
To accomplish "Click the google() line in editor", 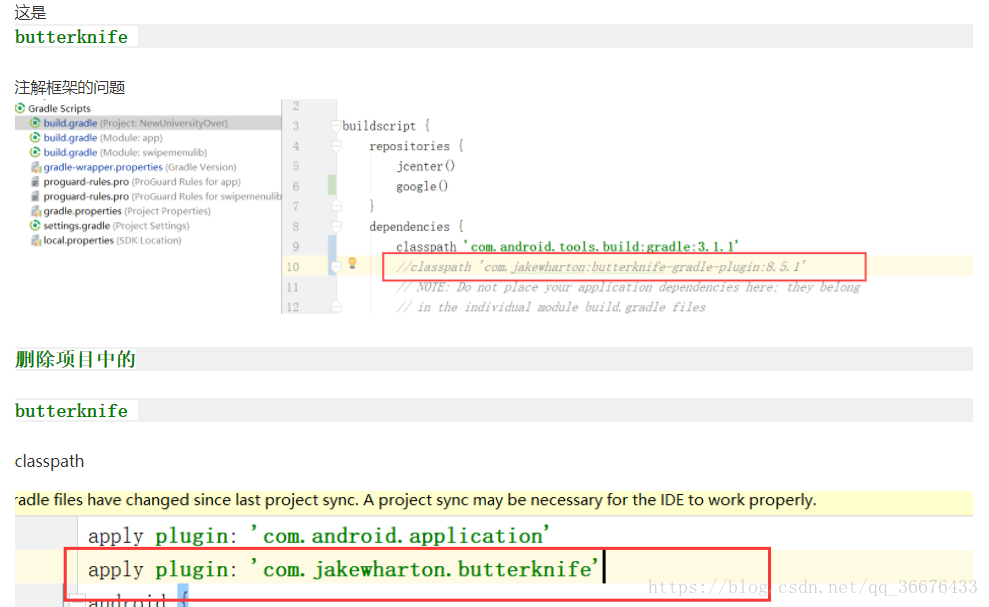I will click(x=422, y=186).
